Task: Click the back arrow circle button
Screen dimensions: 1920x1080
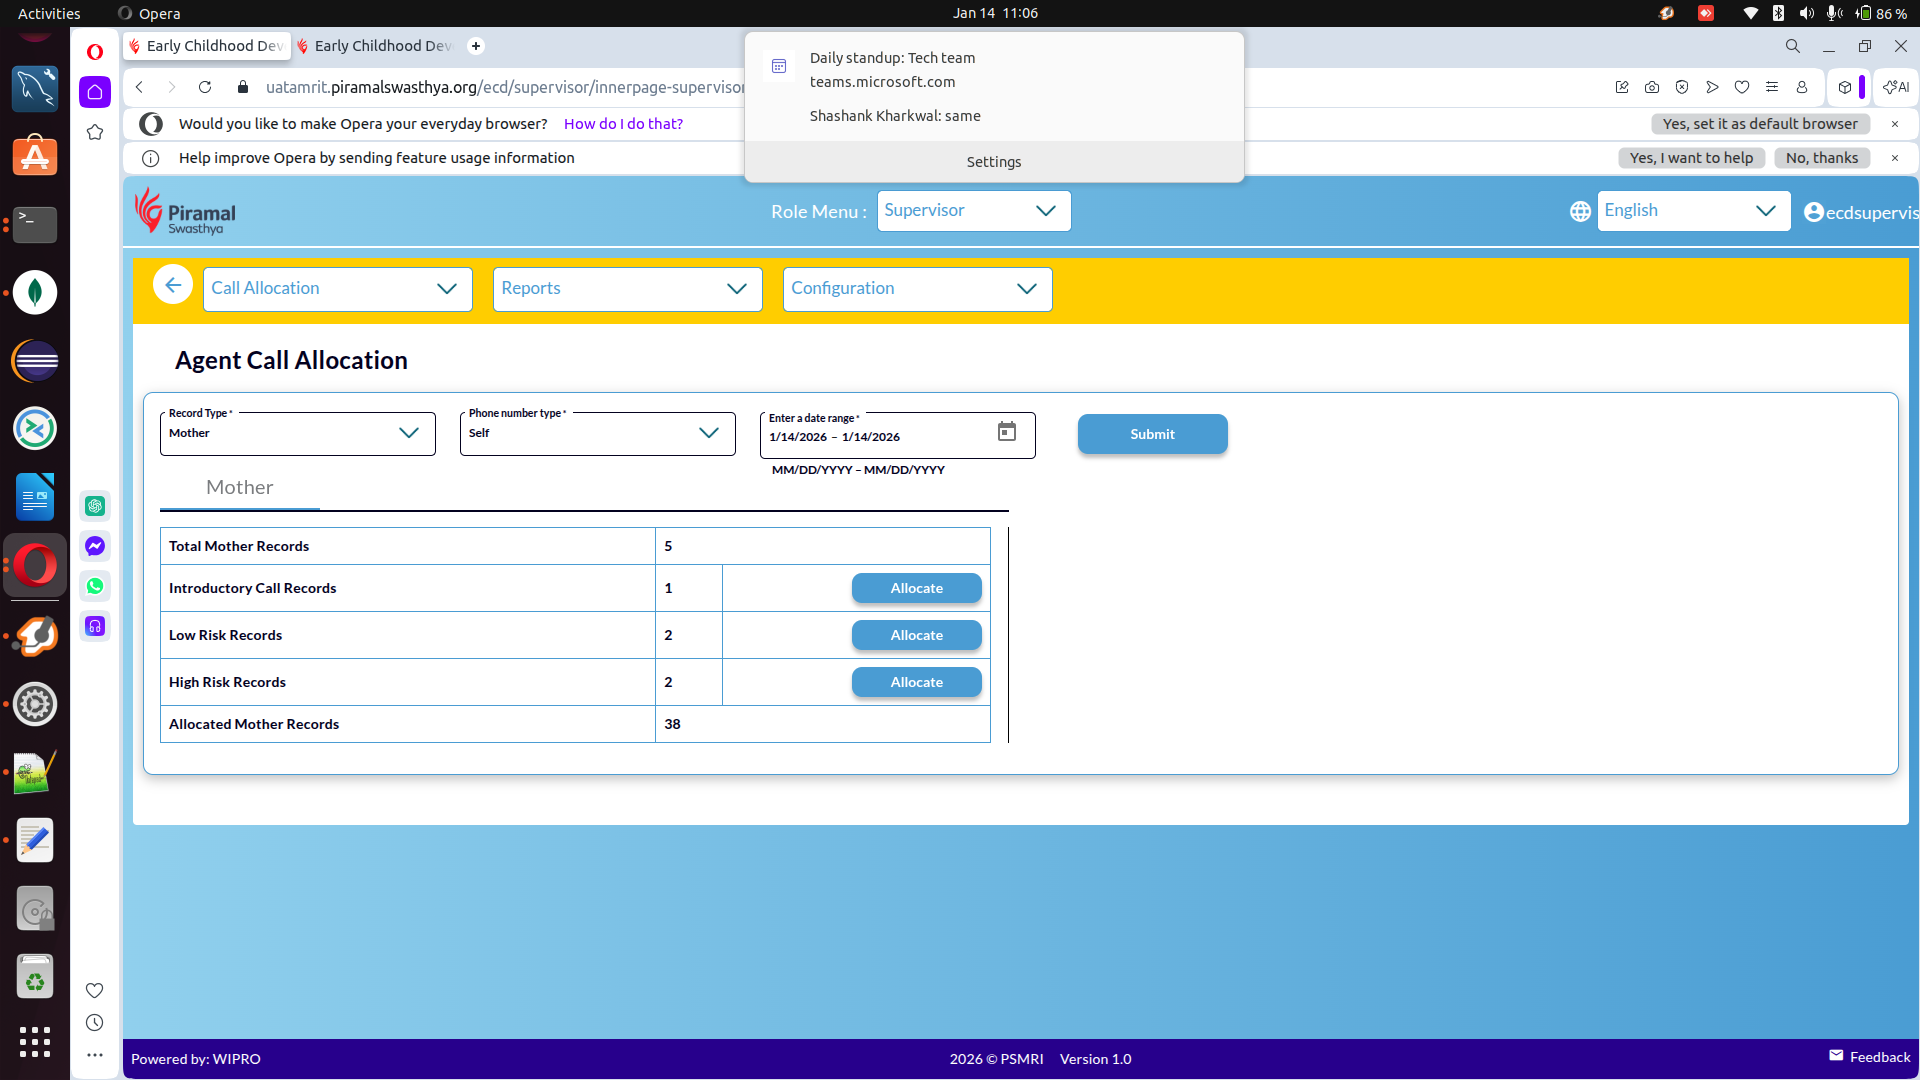Action: click(173, 286)
